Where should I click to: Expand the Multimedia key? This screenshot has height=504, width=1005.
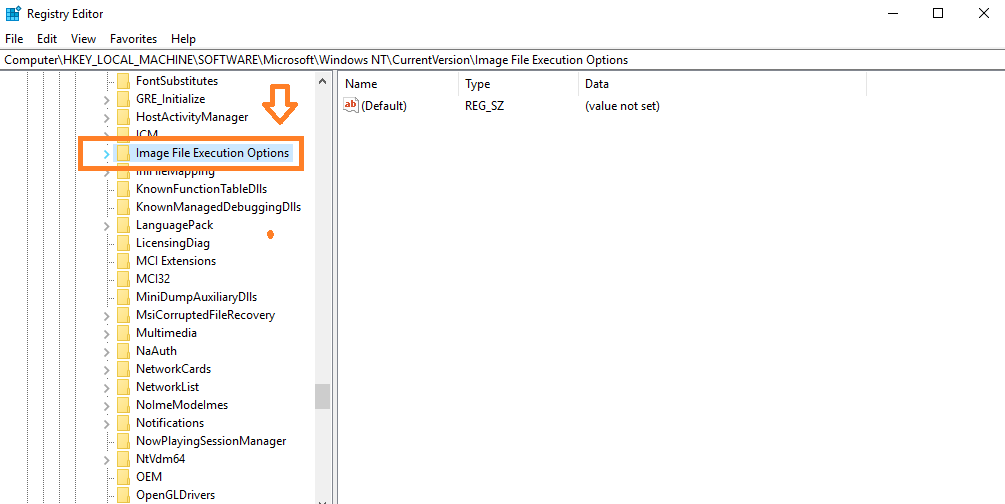(x=106, y=333)
